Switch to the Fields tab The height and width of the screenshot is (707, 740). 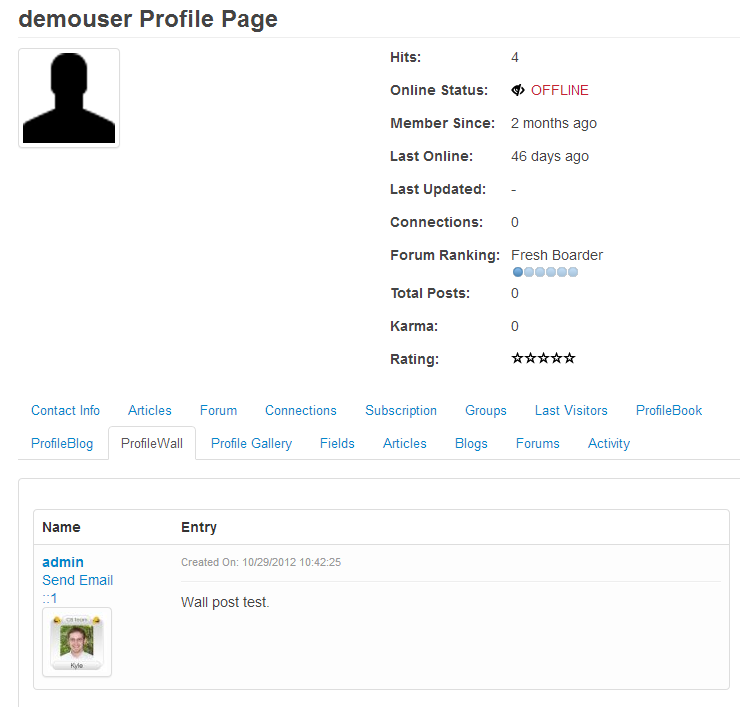point(337,443)
